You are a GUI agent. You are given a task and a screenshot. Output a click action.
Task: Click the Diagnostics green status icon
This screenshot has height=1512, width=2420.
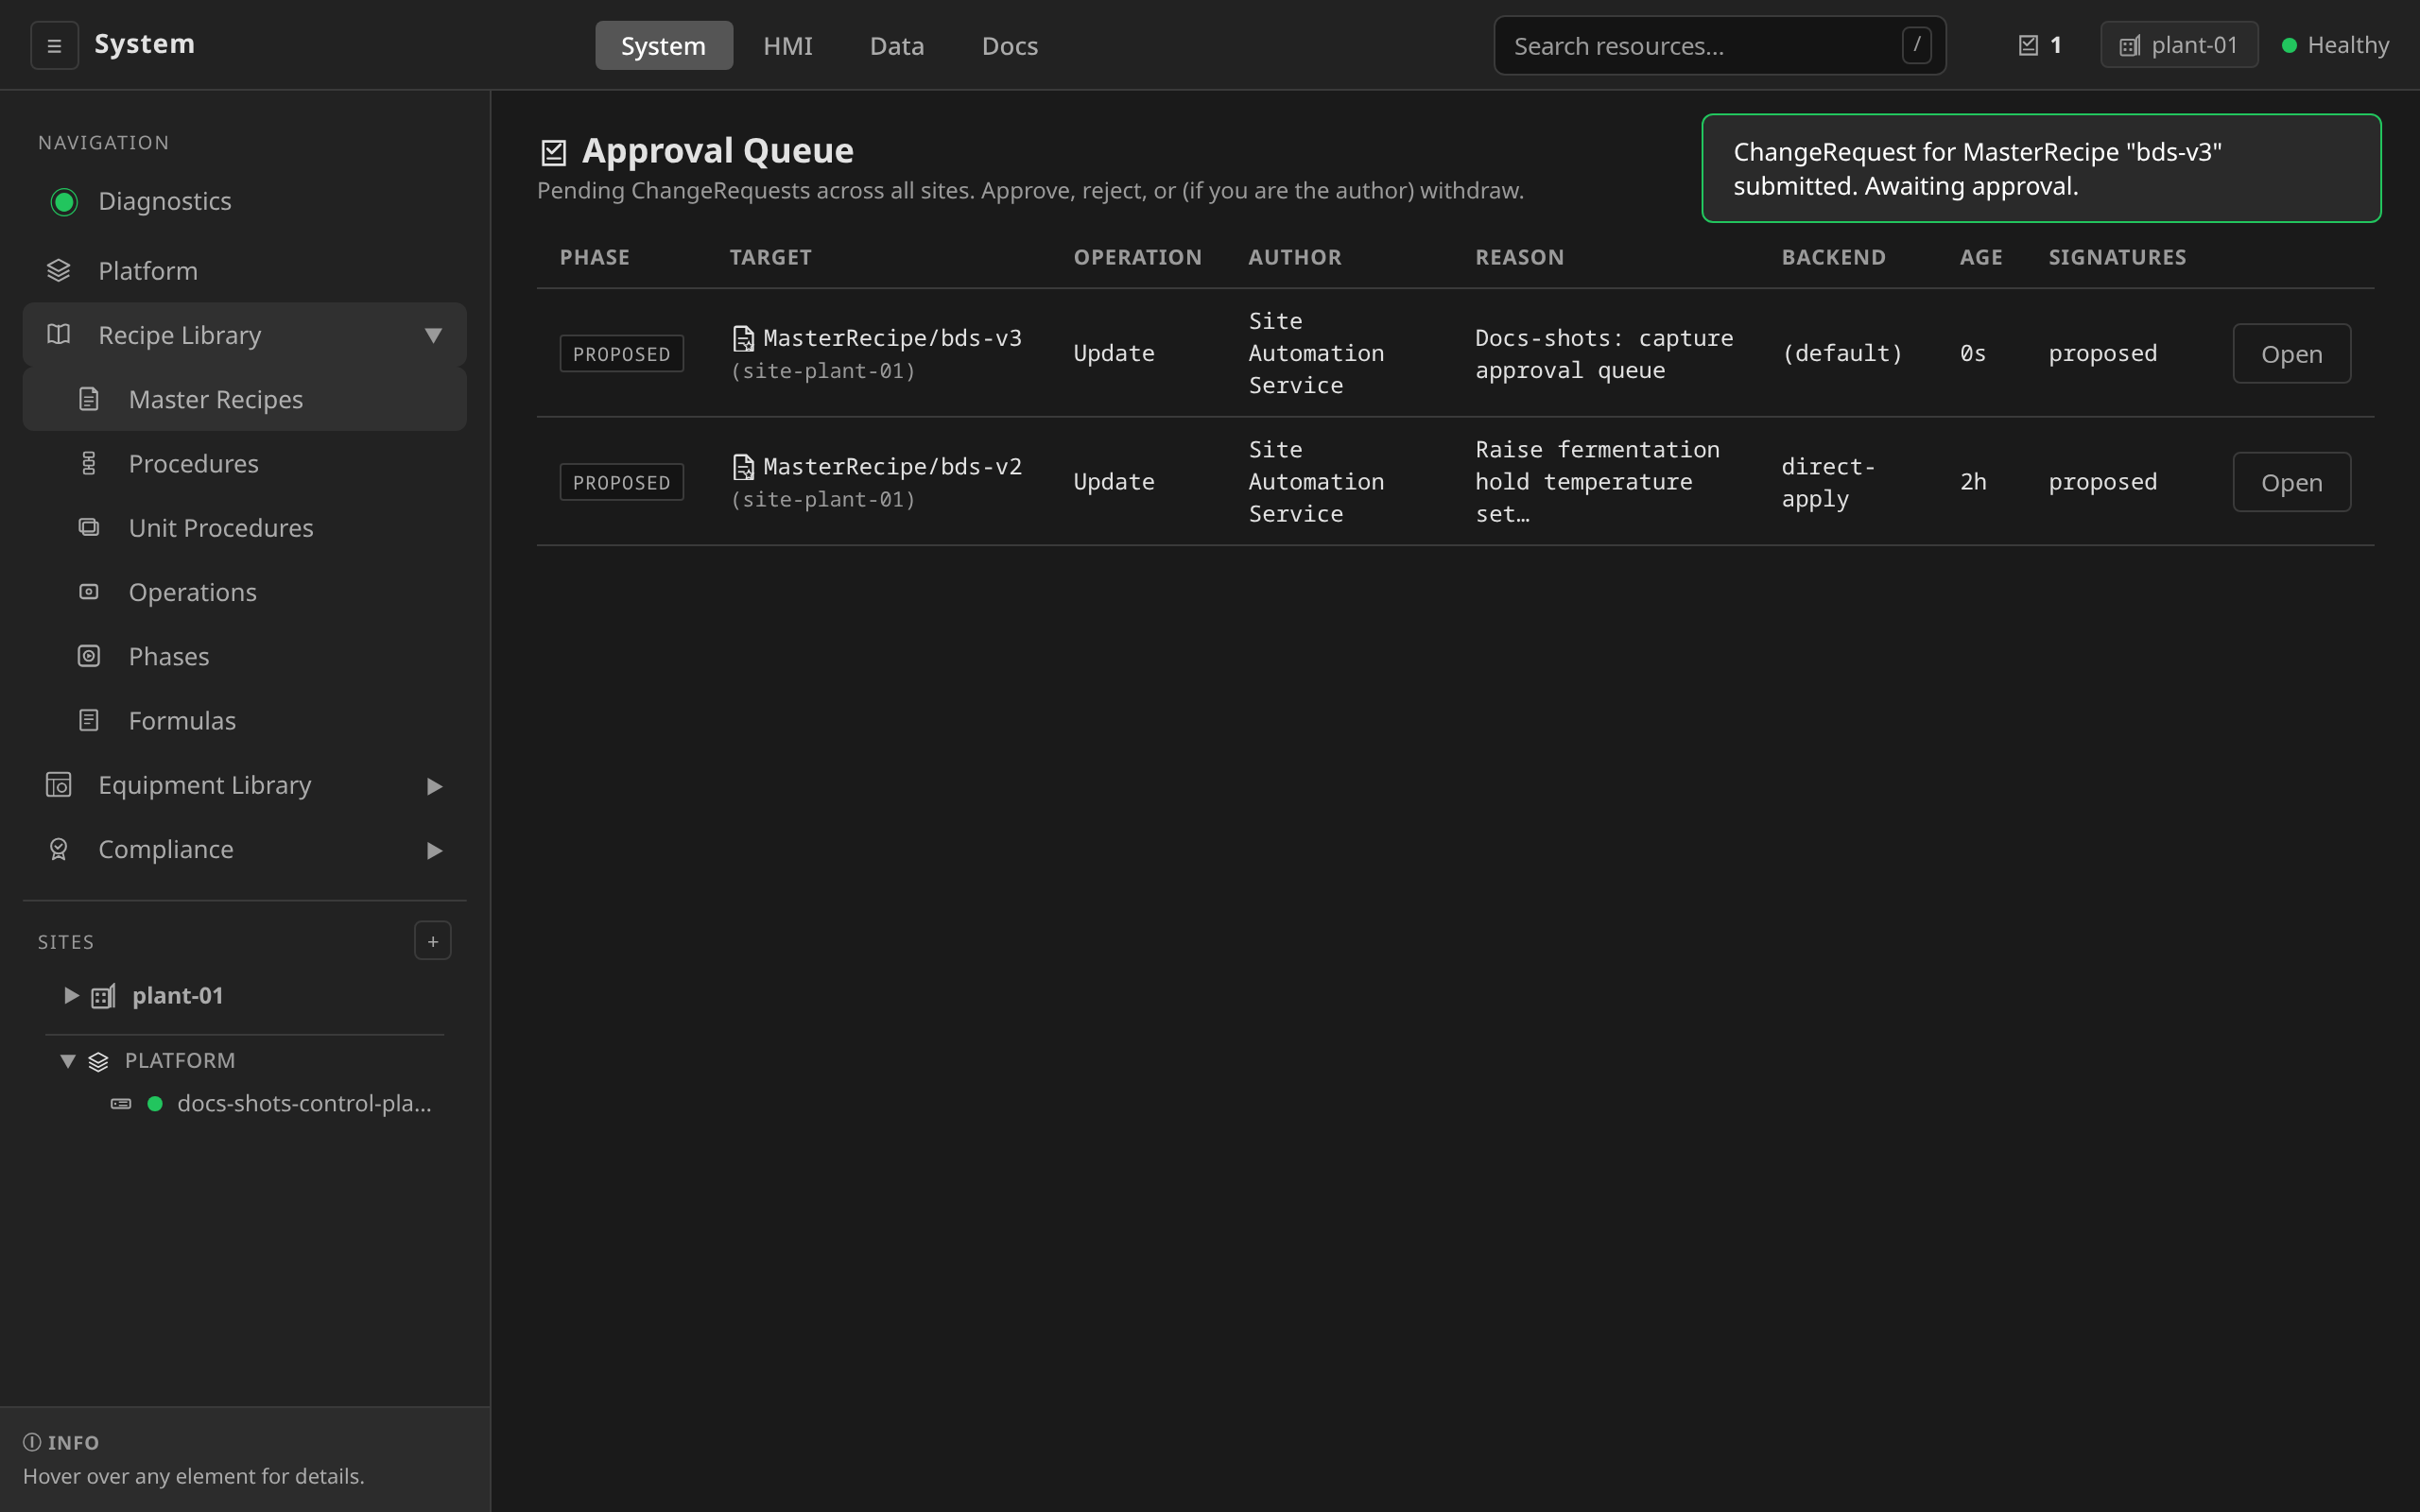tap(64, 202)
